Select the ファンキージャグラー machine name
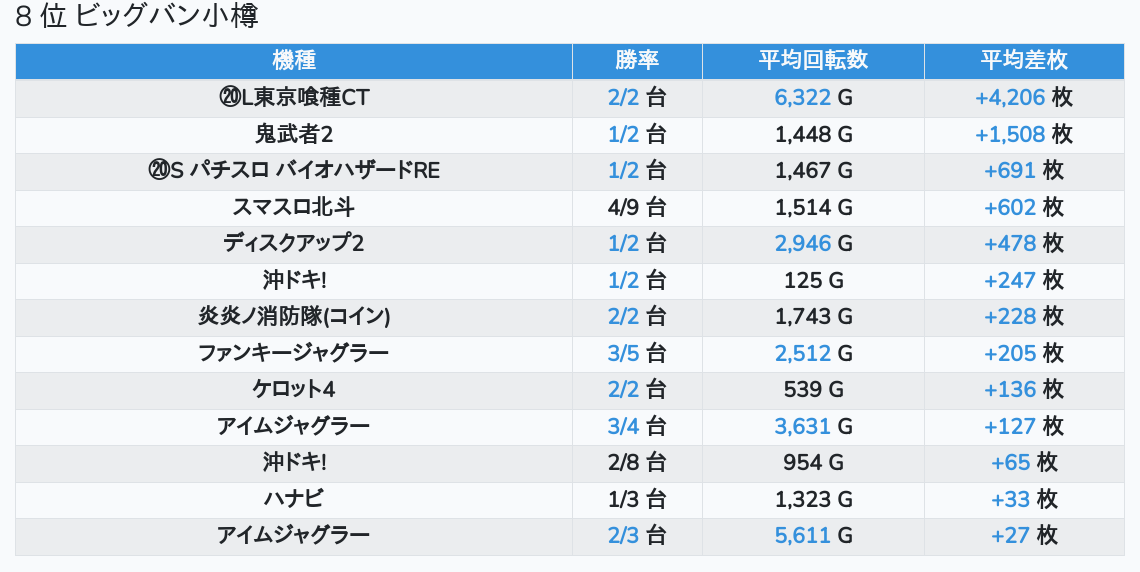The height and width of the screenshot is (572, 1140). 294,353
